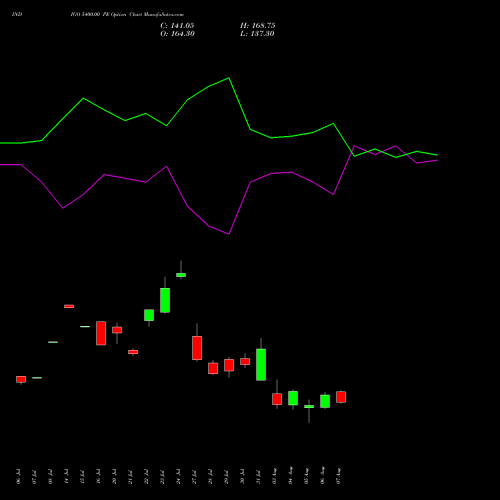
Task: Click the 07 Aug date axis label
Action: [338, 476]
